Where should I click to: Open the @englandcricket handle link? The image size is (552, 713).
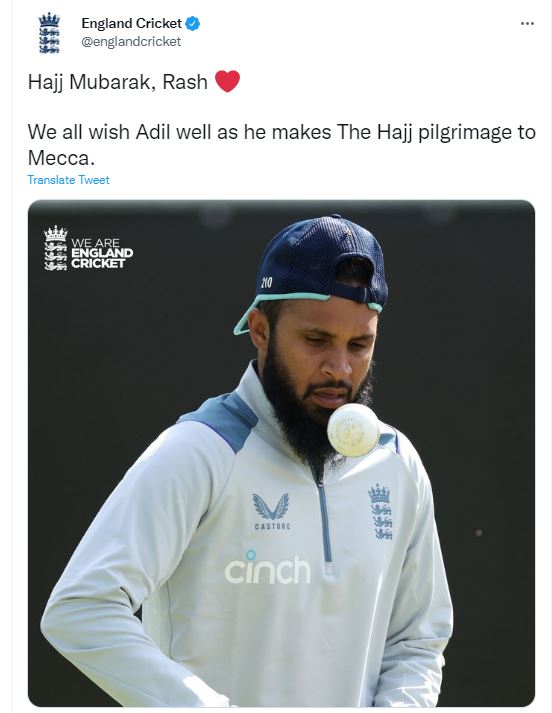(131, 41)
